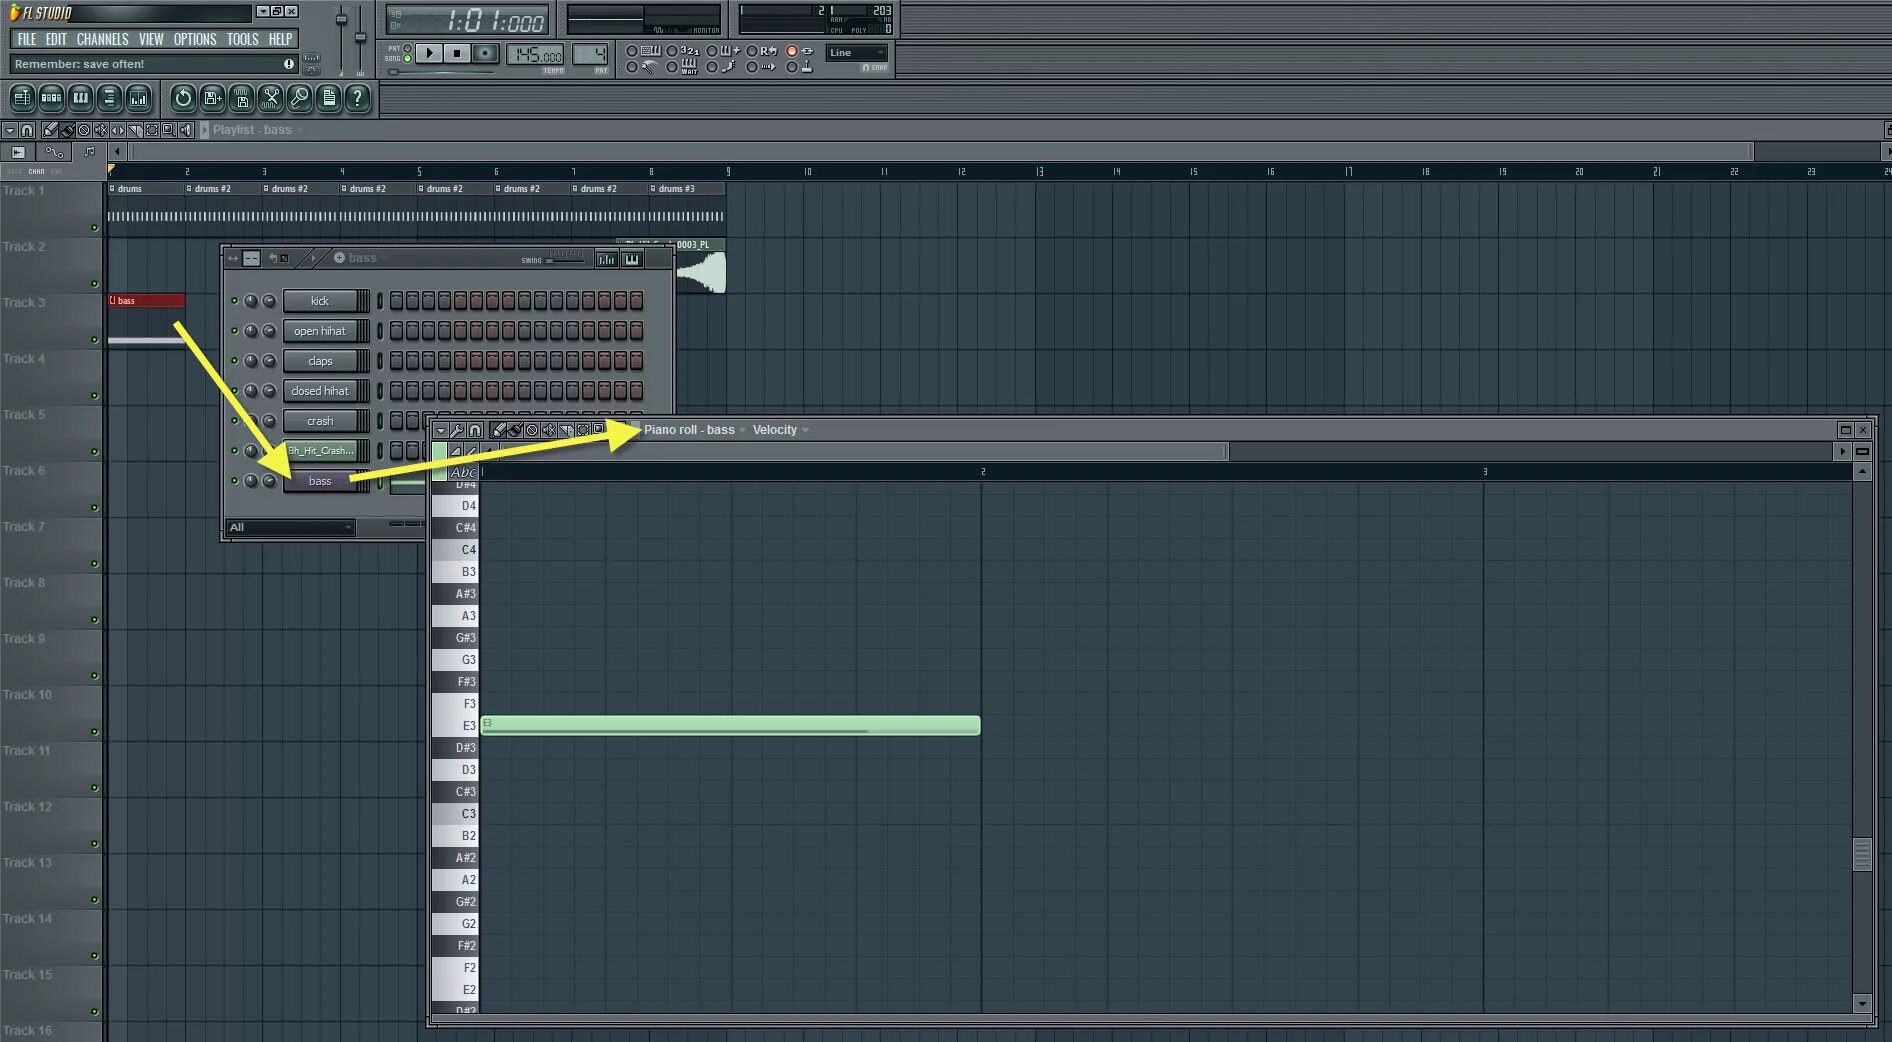Select the pencil draw tool in the Piano roll
Image resolution: width=1892 pixels, height=1042 pixels.
tap(499, 430)
